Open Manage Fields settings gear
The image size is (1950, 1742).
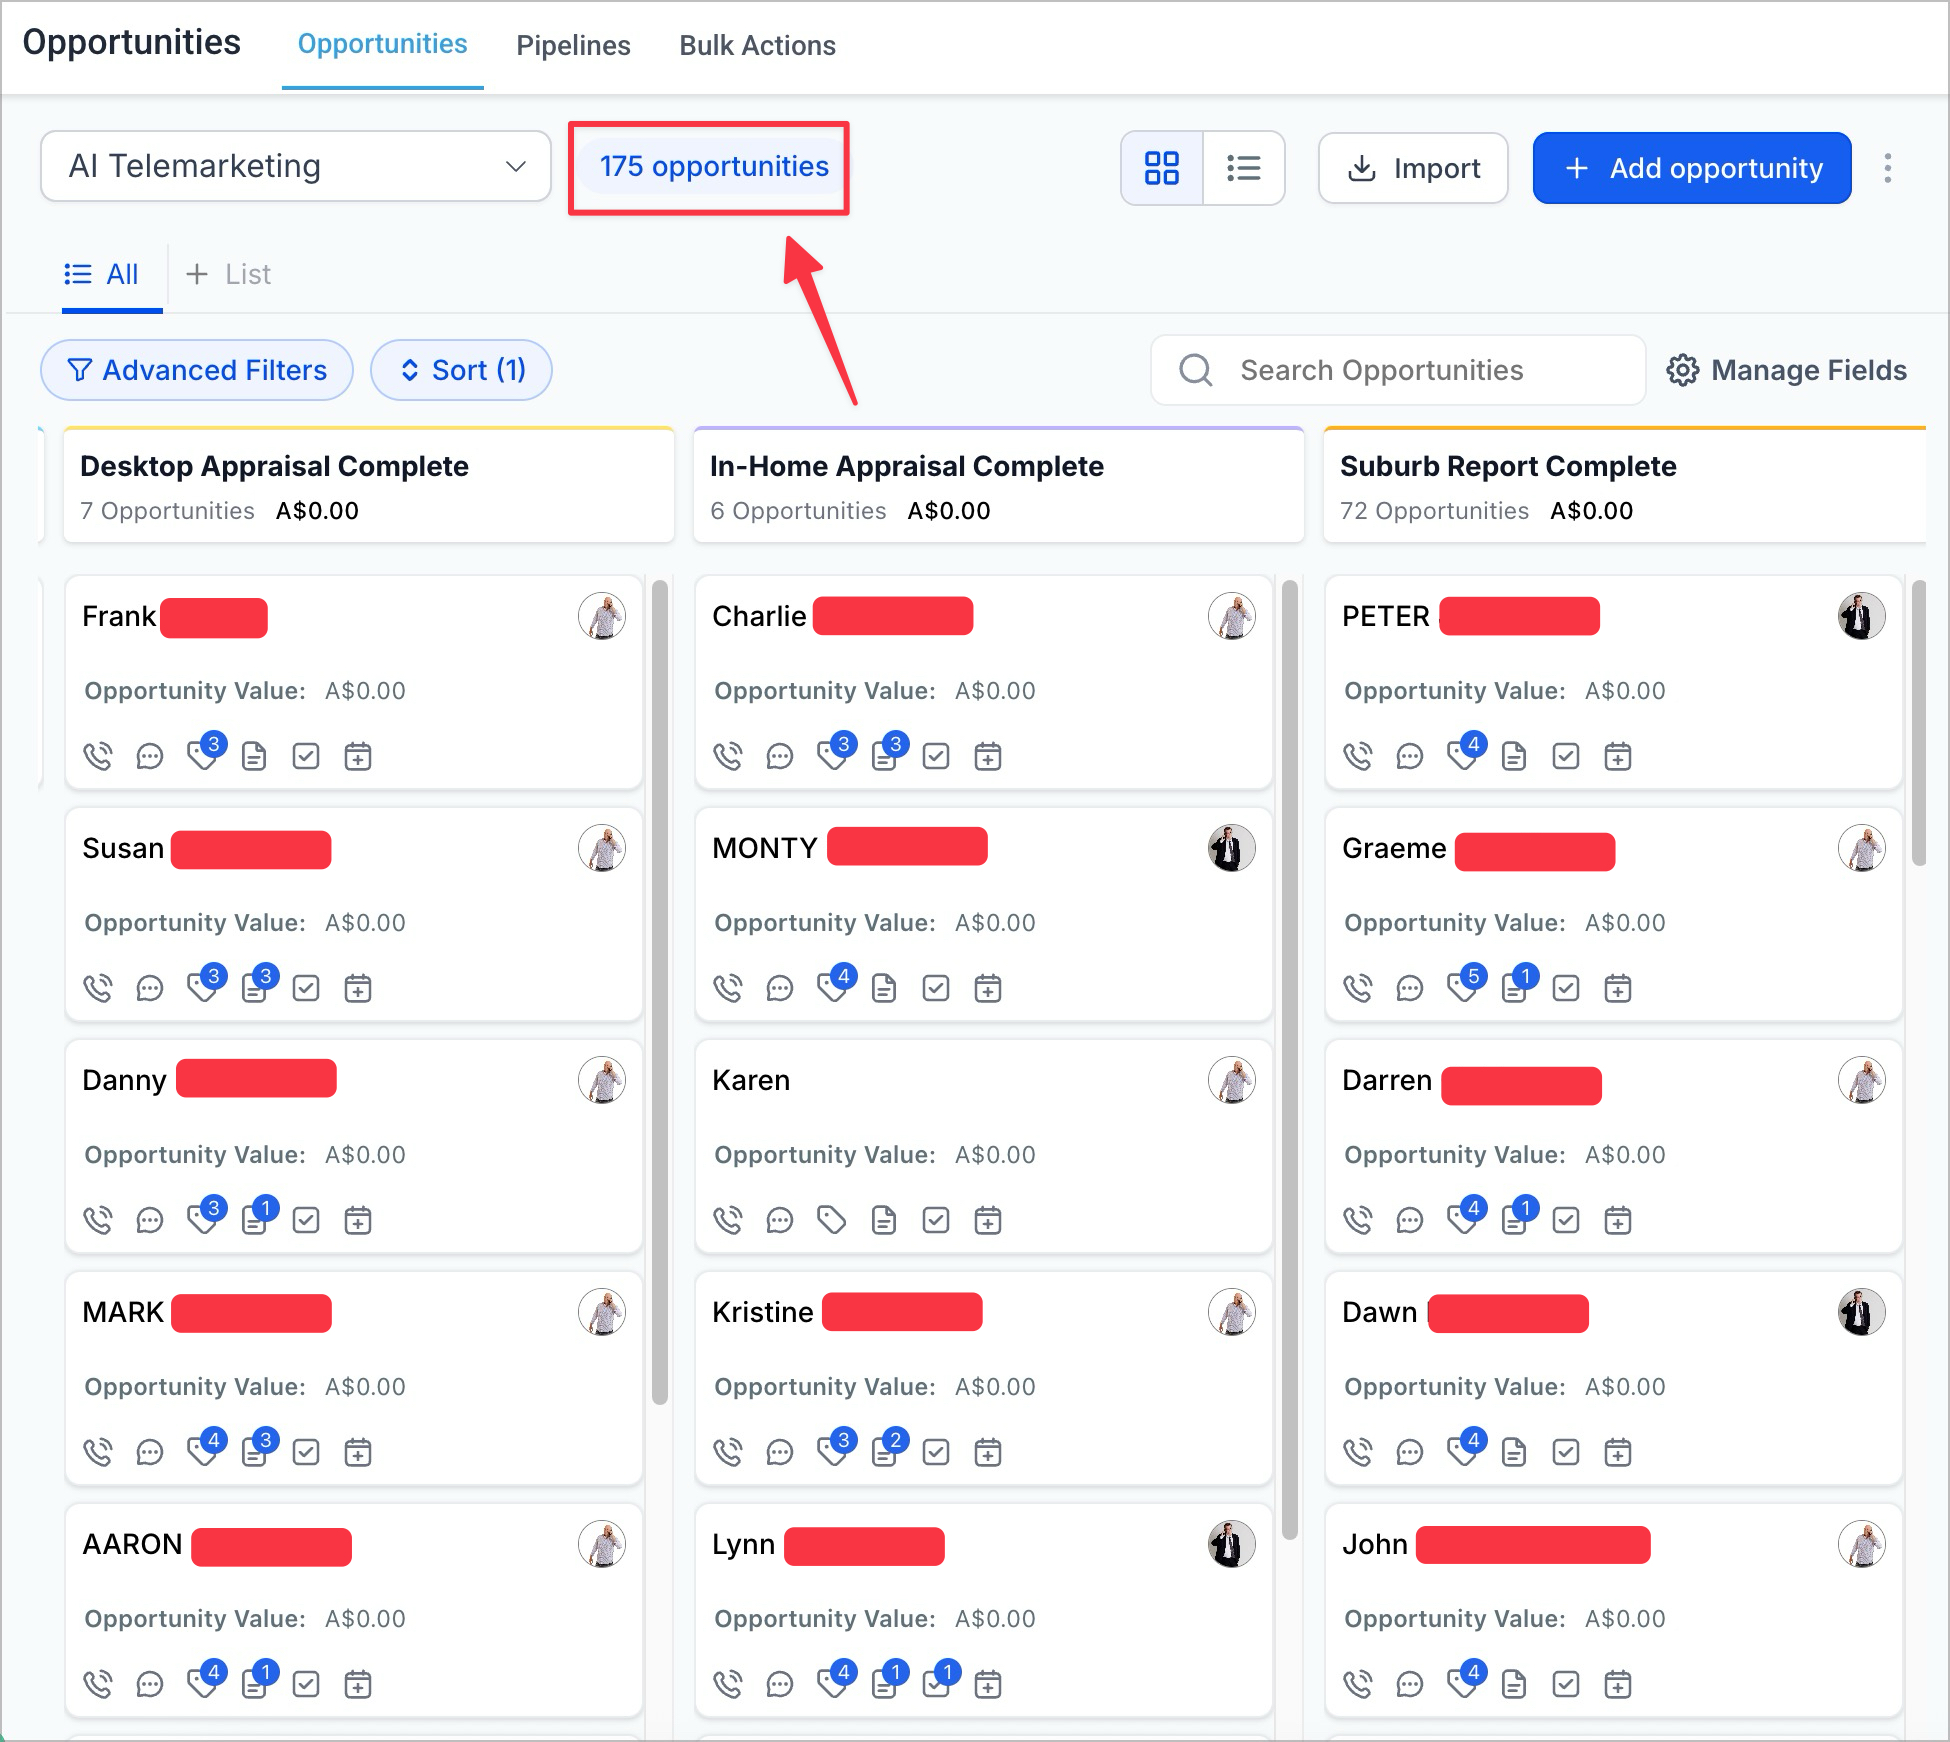click(1684, 370)
